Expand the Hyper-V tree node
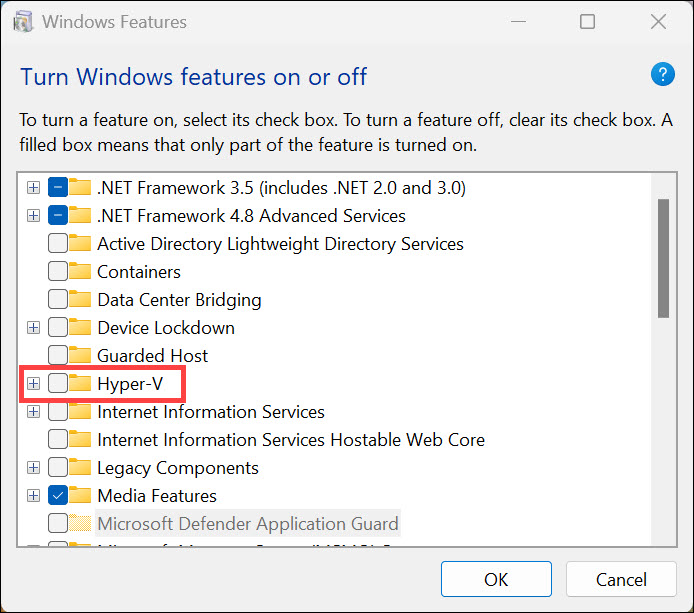The width and height of the screenshot is (694, 613). [x=33, y=383]
